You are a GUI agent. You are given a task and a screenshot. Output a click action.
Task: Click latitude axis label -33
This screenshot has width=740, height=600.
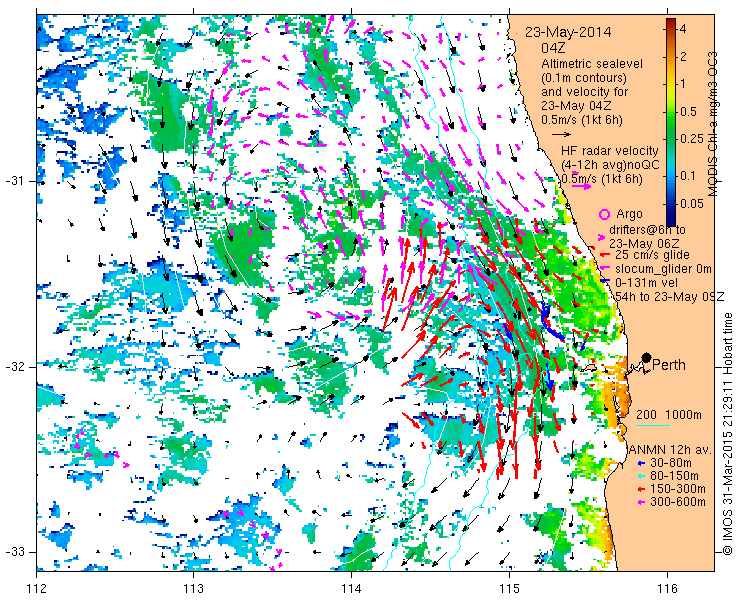[15, 552]
